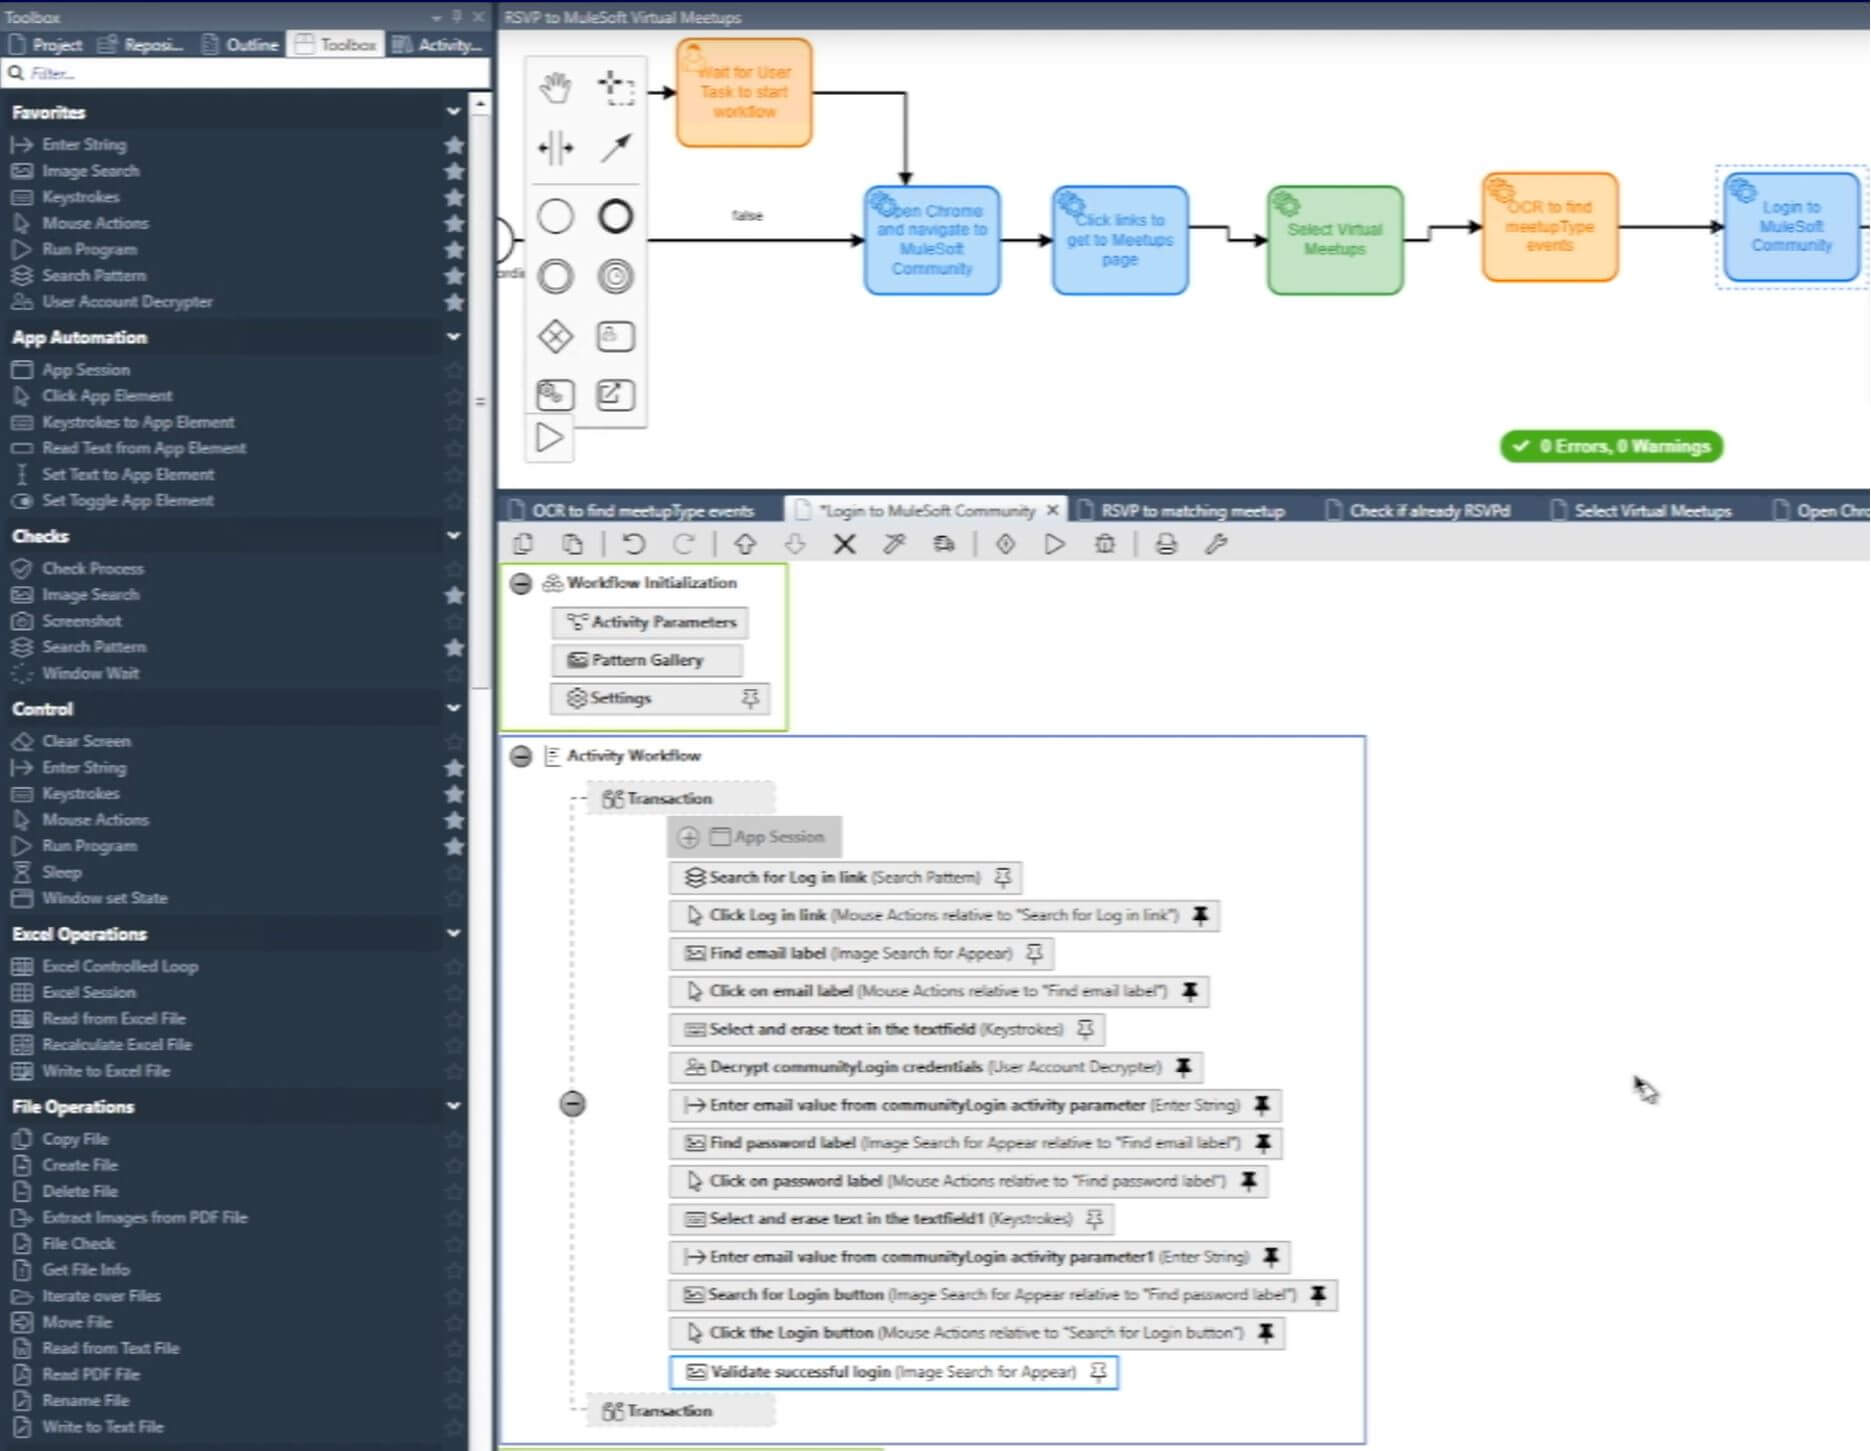The image size is (1871, 1451).
Task: Click the copy icon in workflow toolbar
Action: [522, 544]
